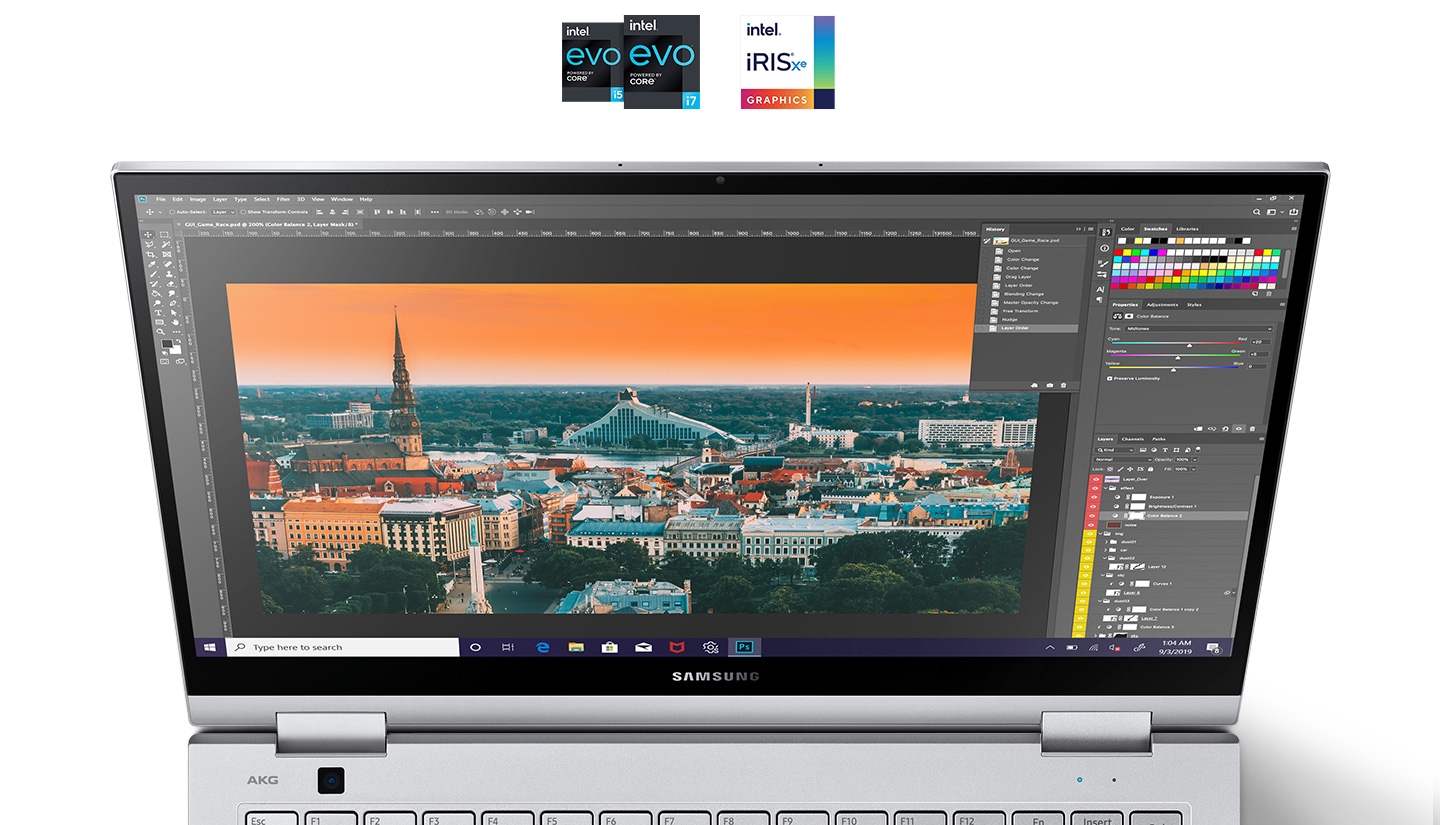
Task: Hide the noise layer
Action: [1091, 525]
